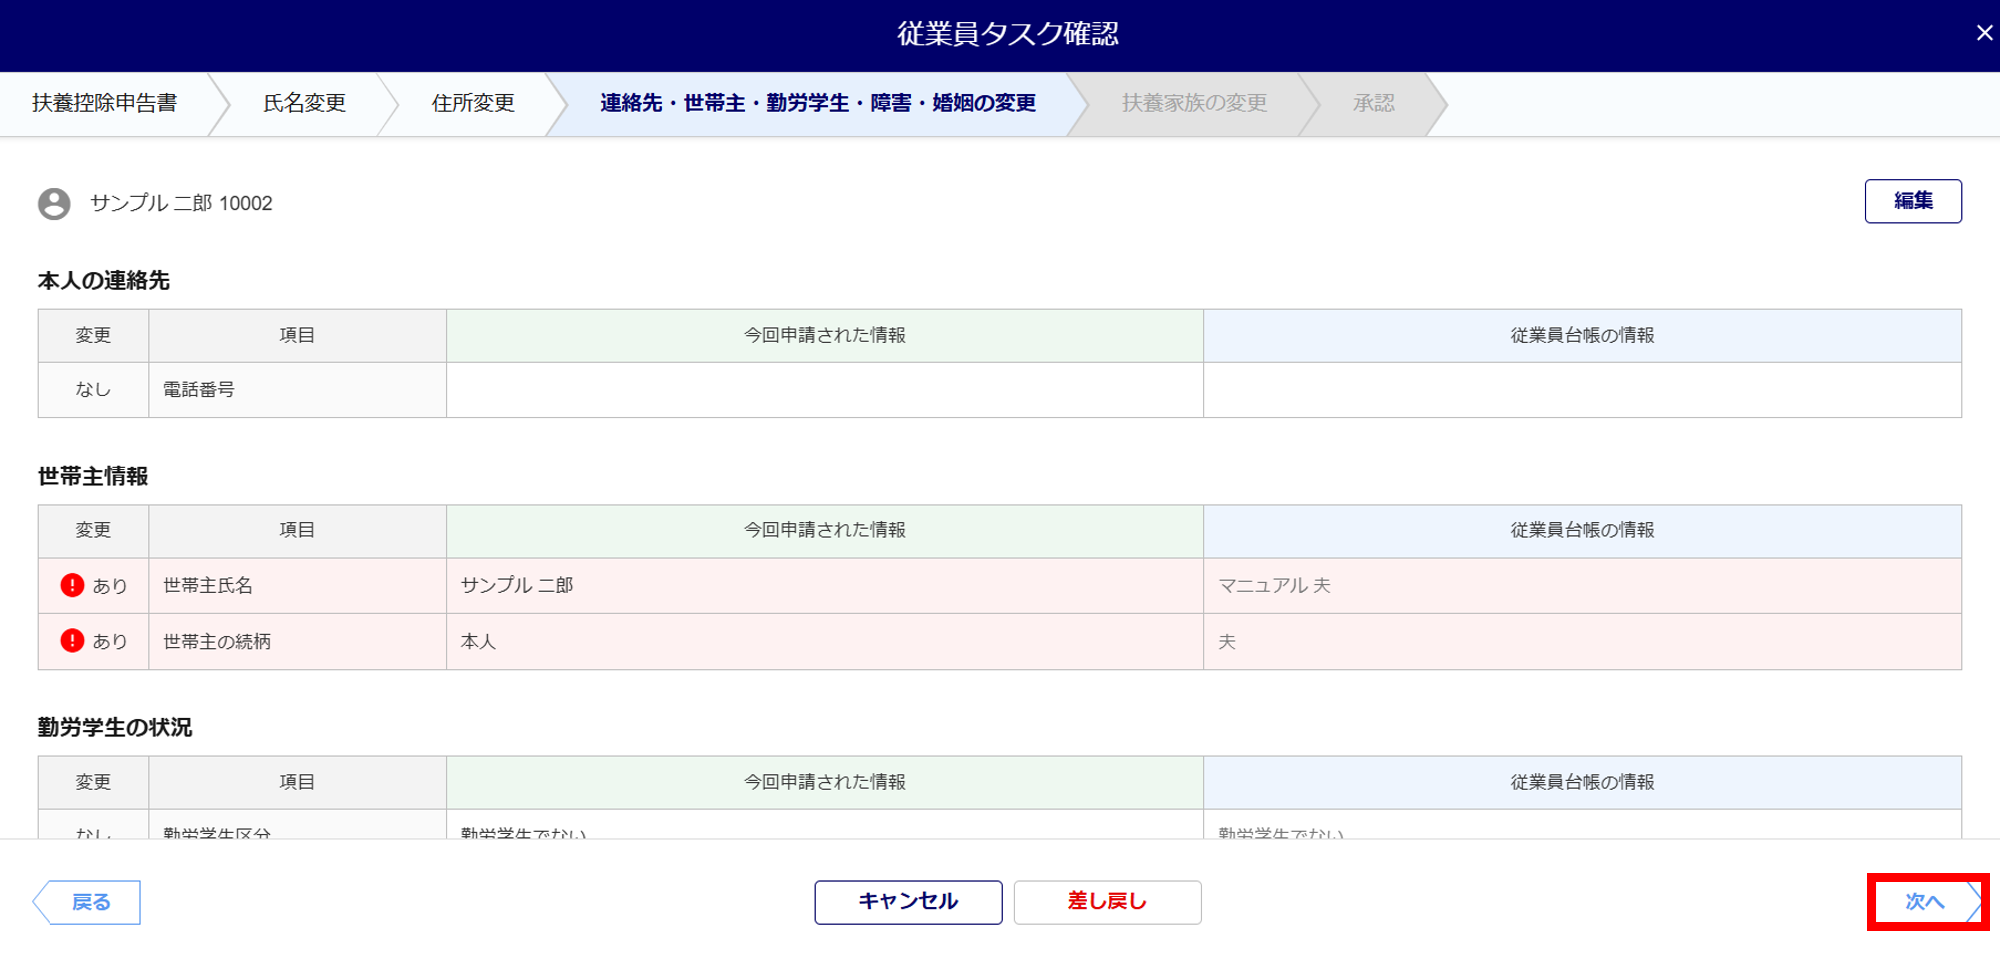
Task: Click the user avatar icon beside サンプル 二郎
Action: [54, 204]
